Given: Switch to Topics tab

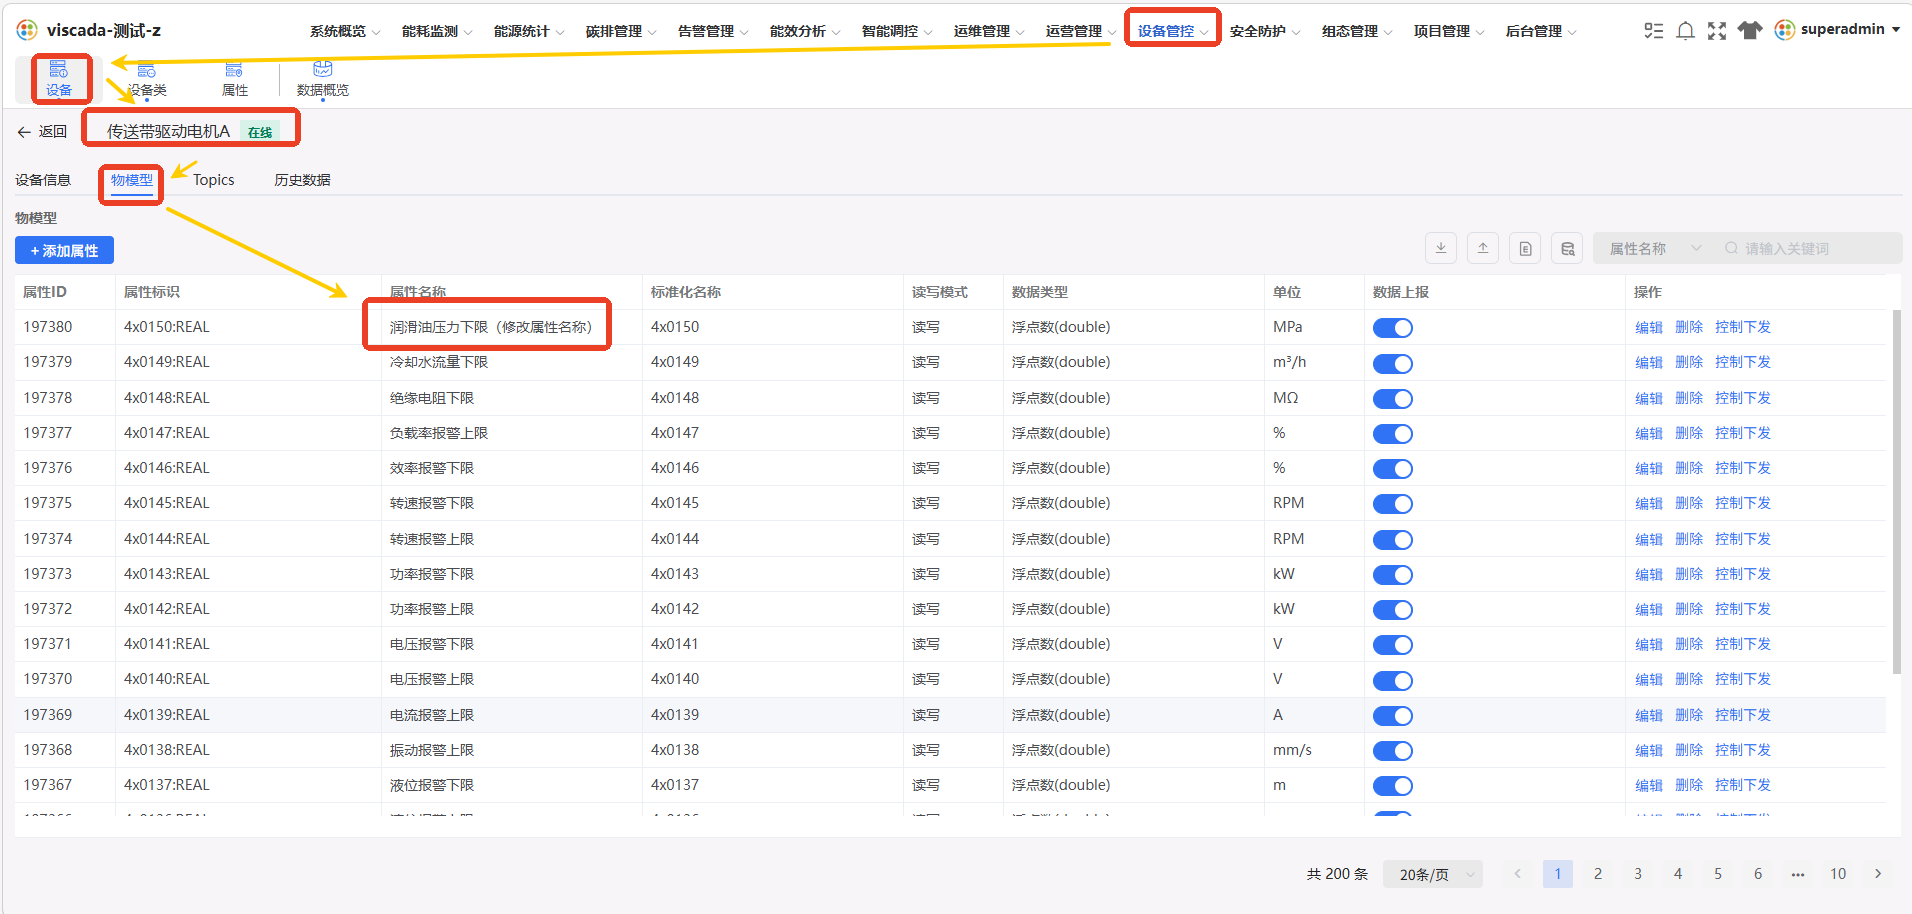Looking at the screenshot, I should click(213, 180).
